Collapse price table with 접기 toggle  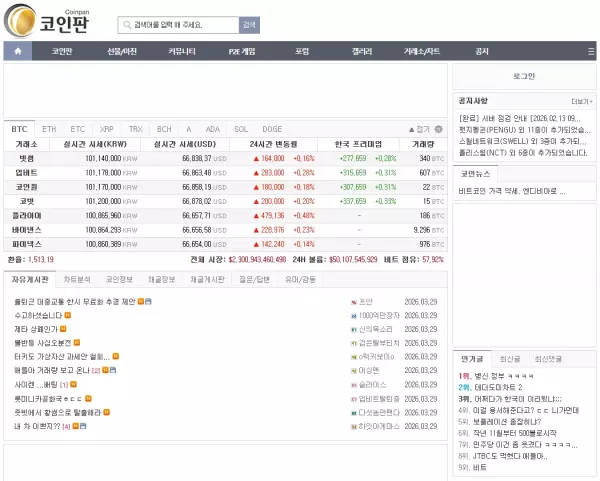419,129
